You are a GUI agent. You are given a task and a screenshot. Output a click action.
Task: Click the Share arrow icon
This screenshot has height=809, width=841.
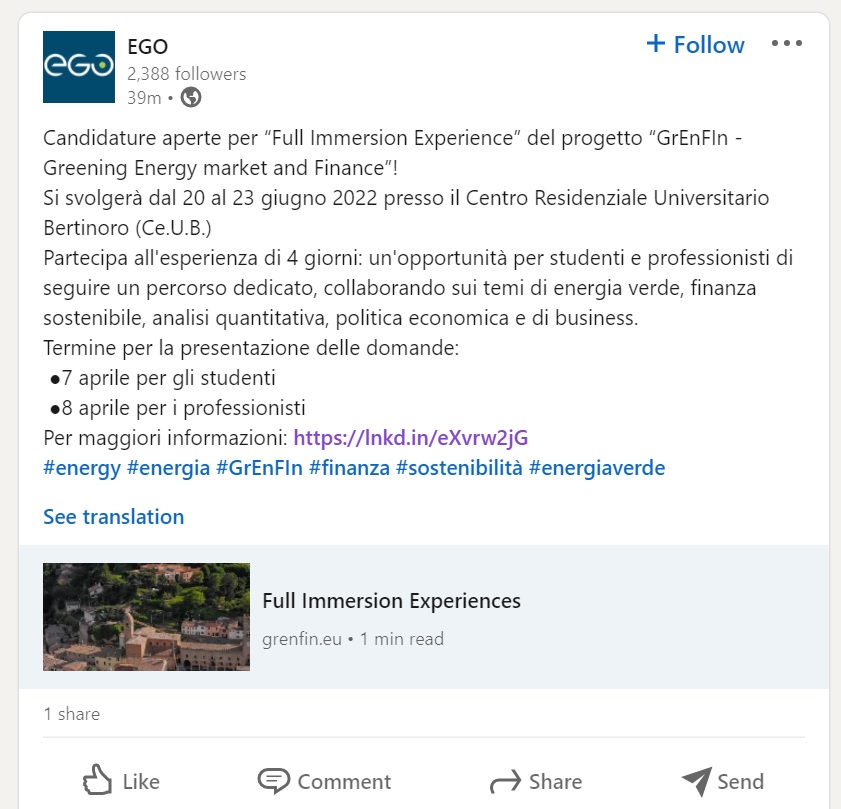pos(505,781)
